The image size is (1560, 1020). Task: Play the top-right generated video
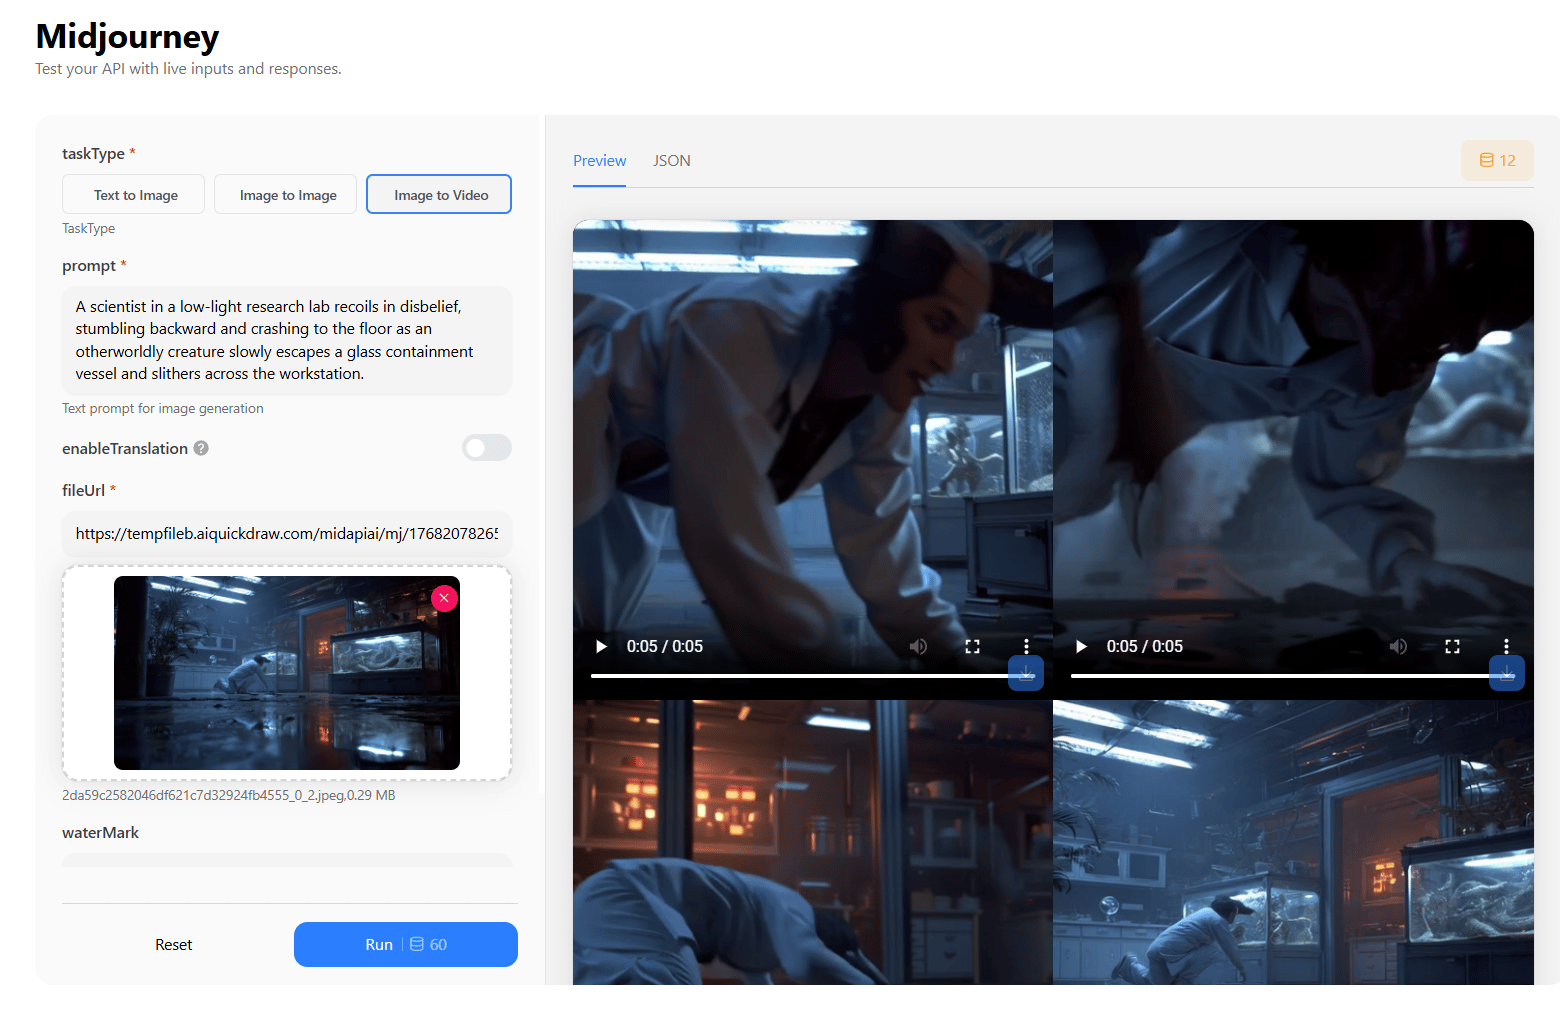coord(1081,646)
